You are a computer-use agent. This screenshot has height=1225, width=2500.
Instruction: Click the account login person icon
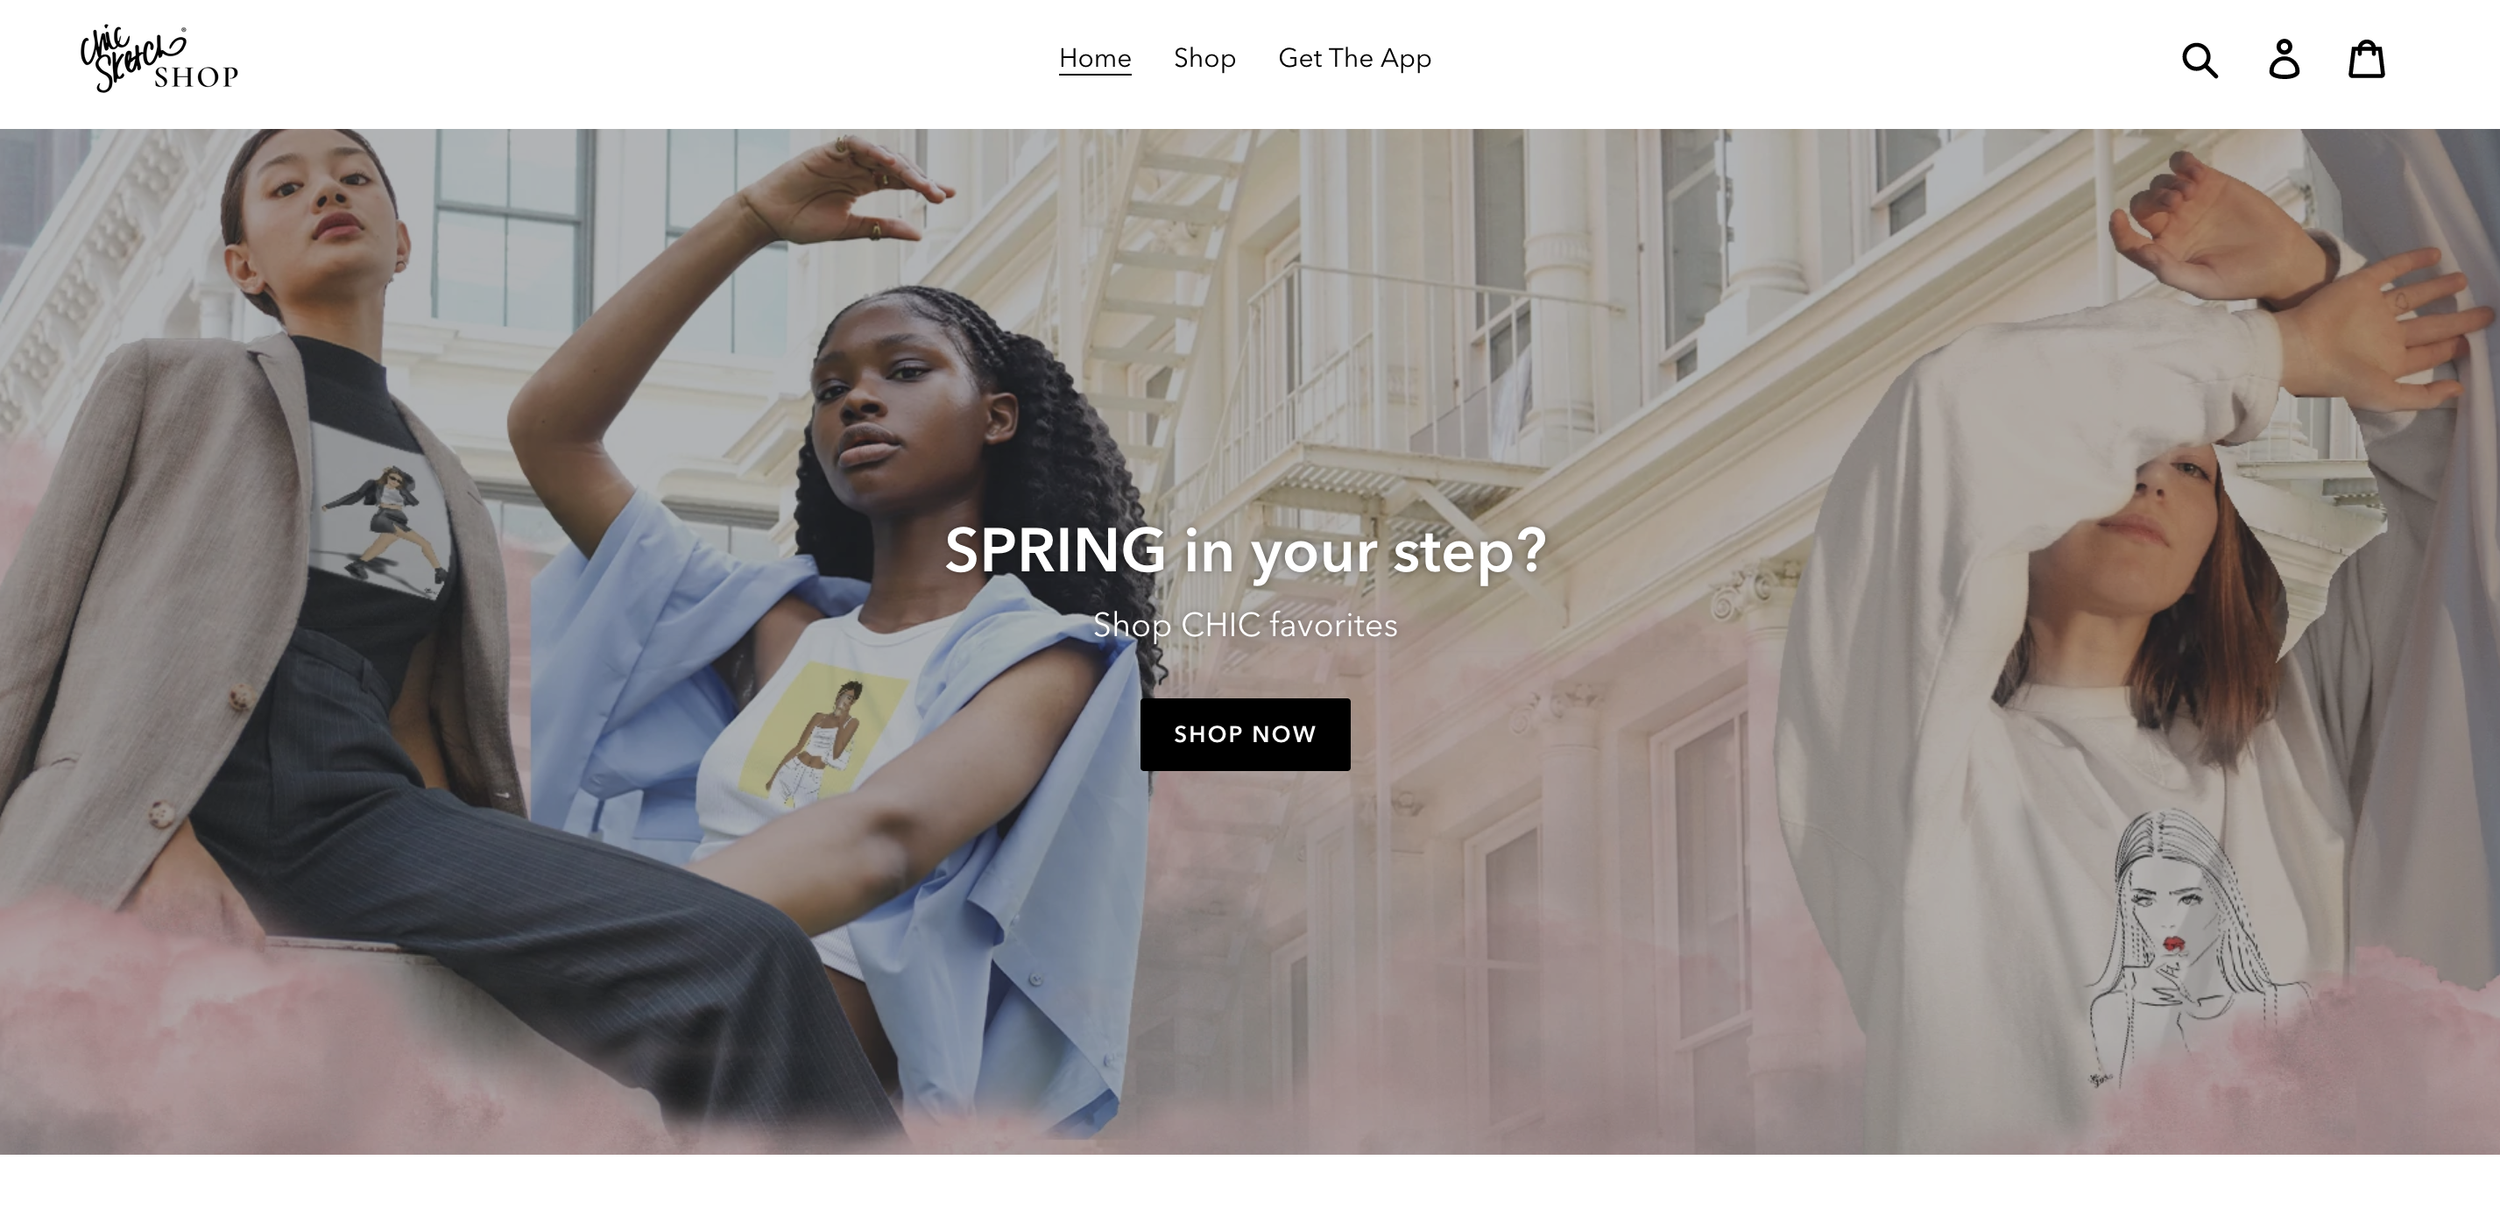pos(2283,59)
